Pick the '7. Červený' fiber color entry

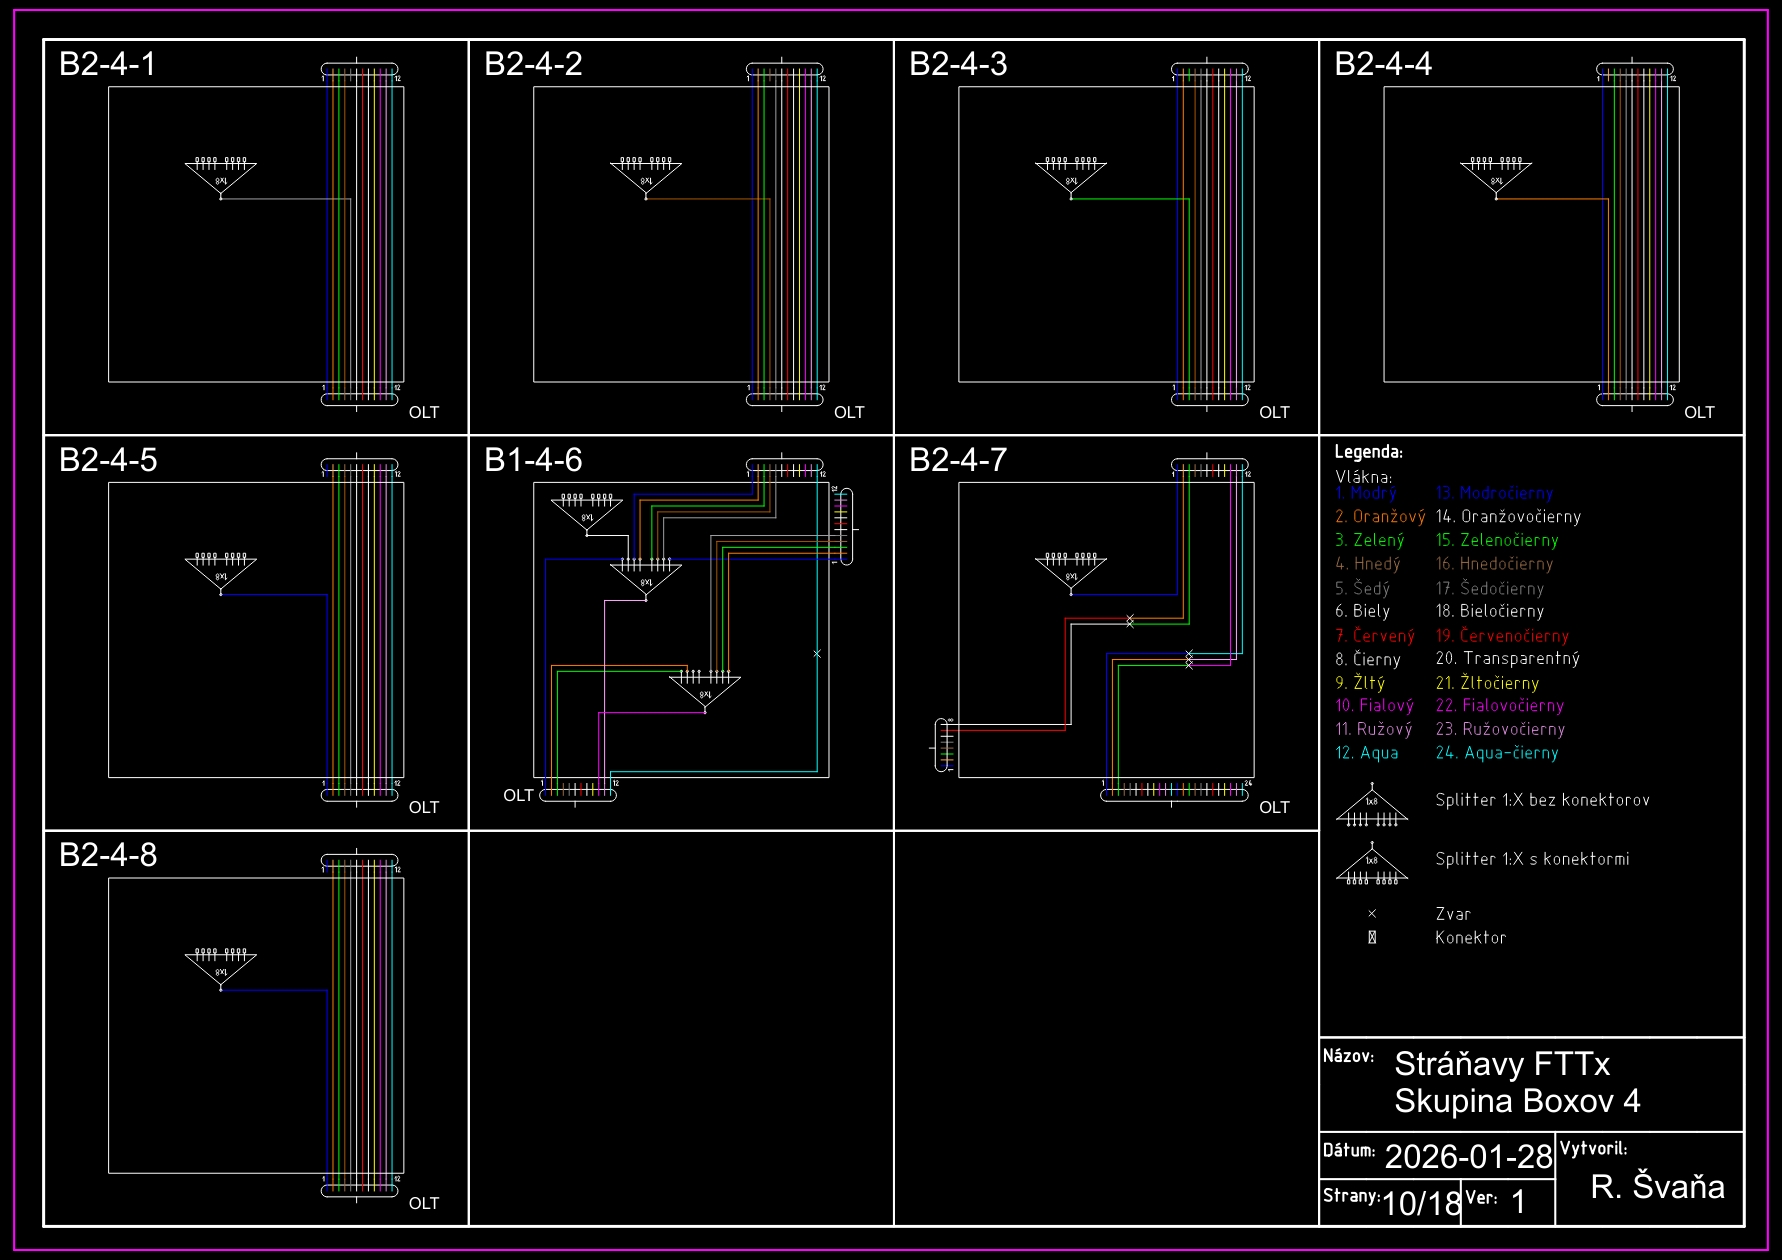1375,636
